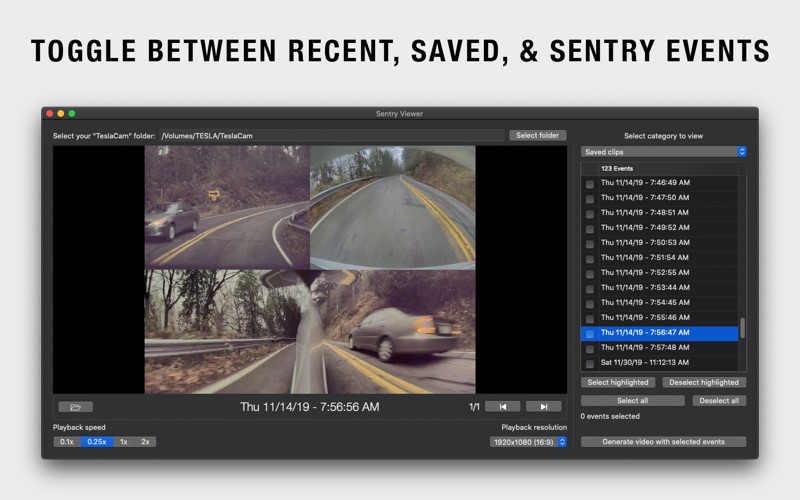
Task: Open folder icon button below video
Action: [x=76, y=407]
